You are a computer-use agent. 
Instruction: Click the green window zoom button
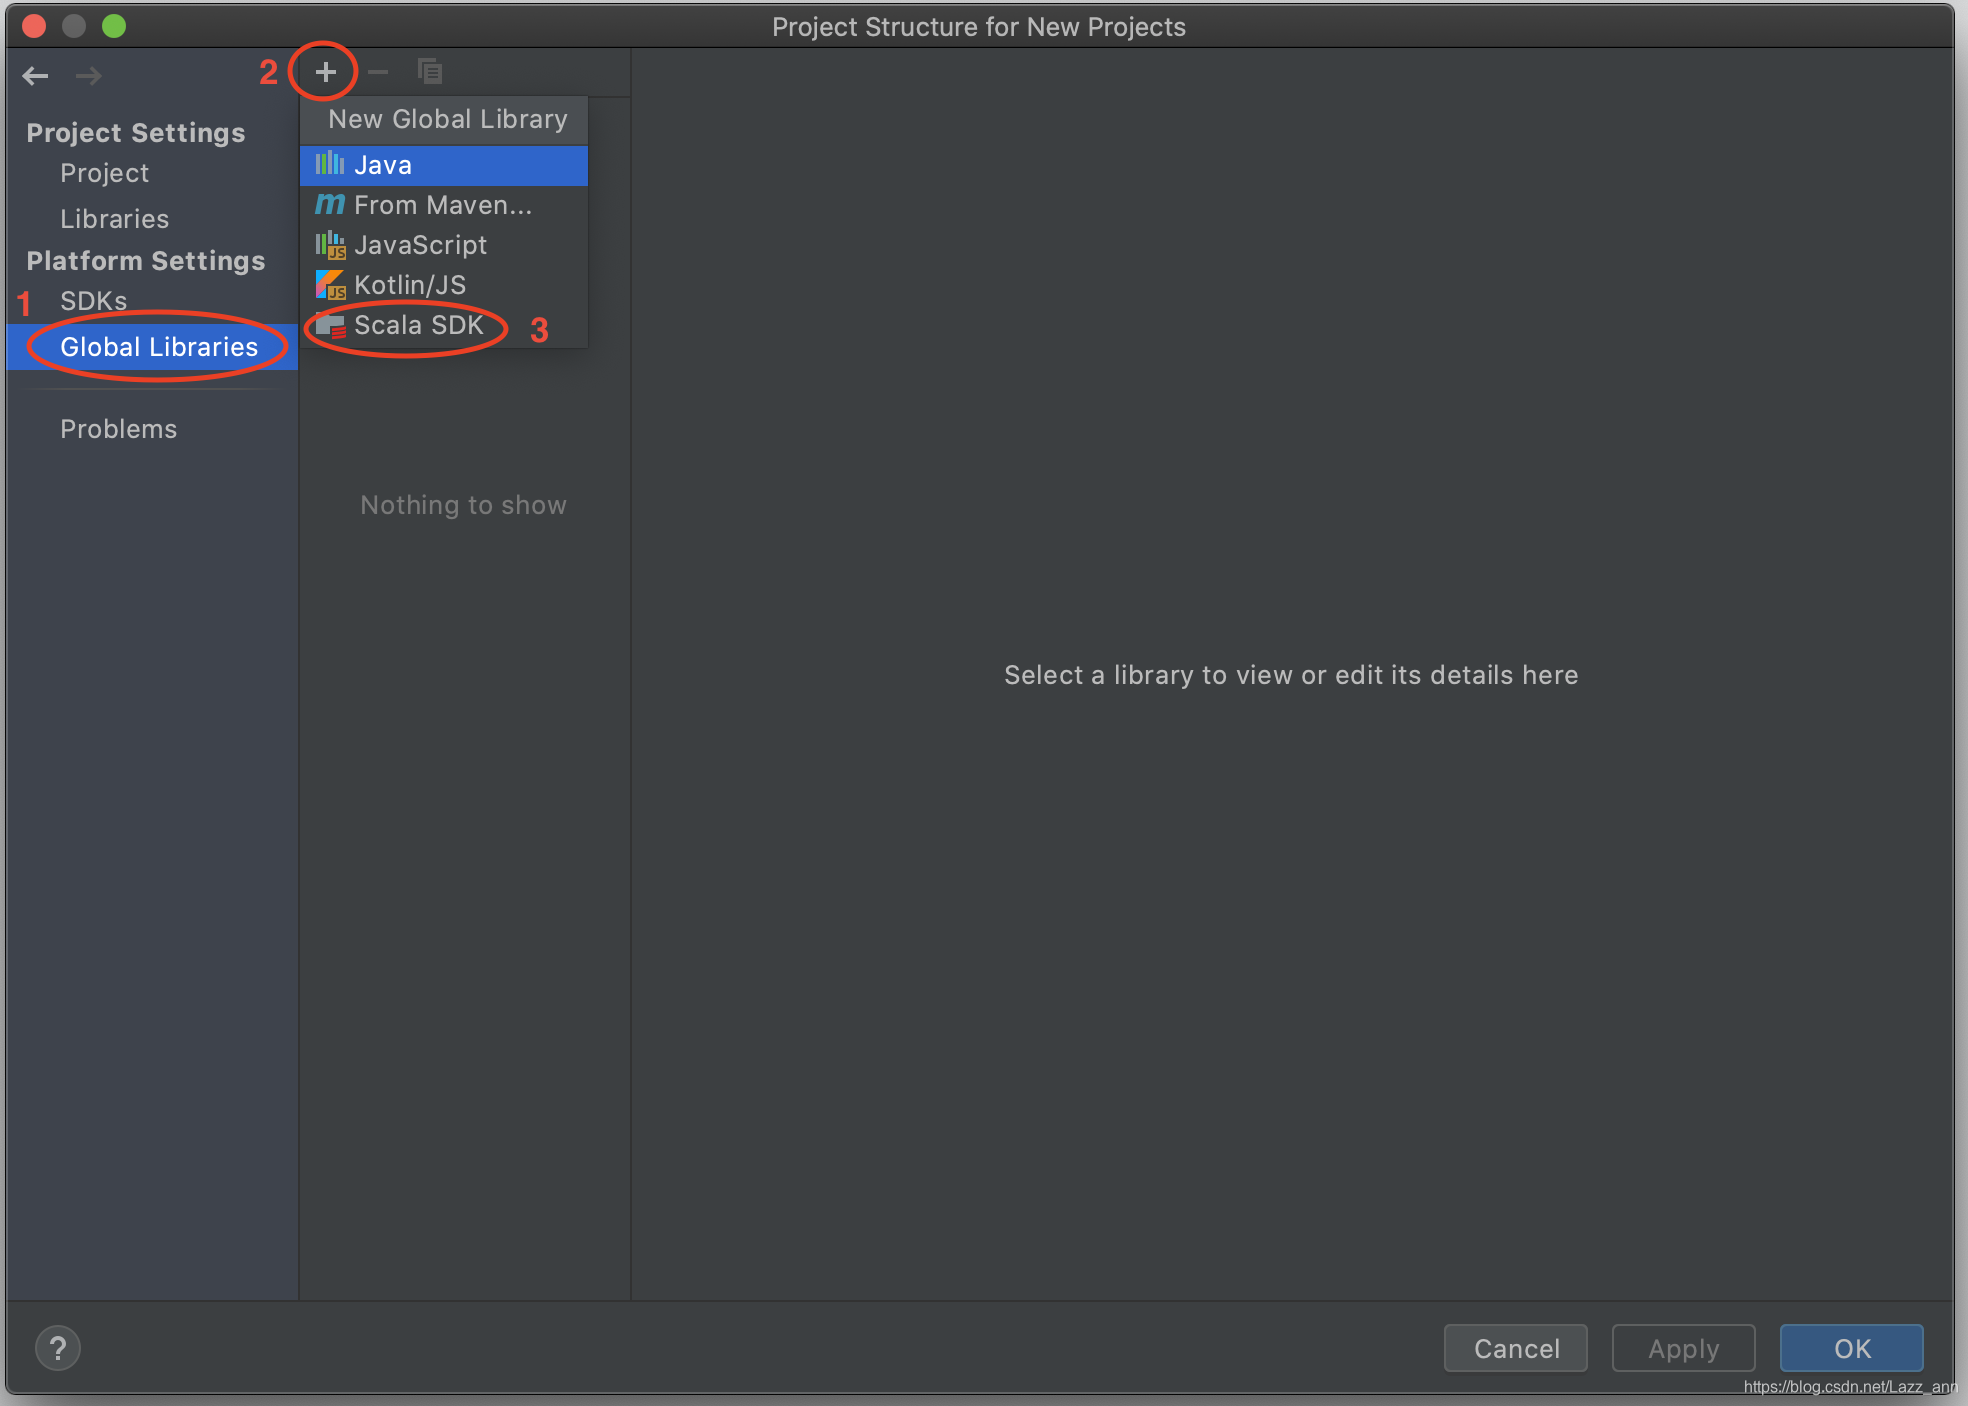tap(114, 26)
